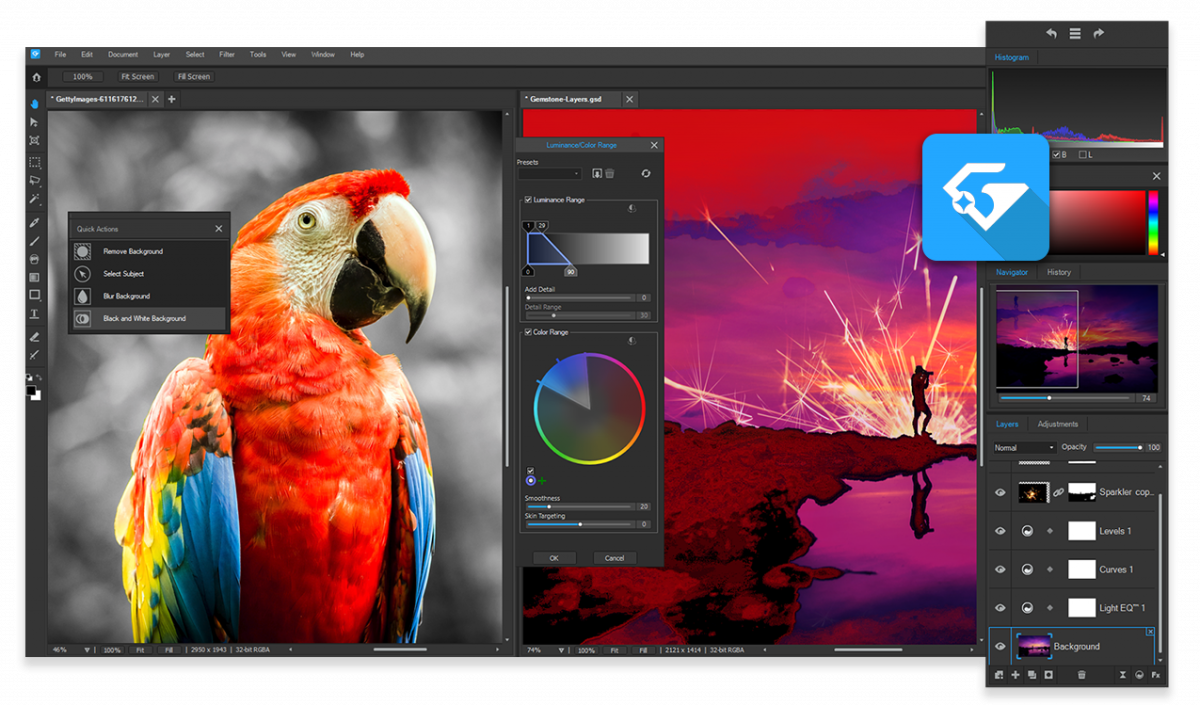Select the Hand pan tool
1200x706 pixels.
(34, 103)
